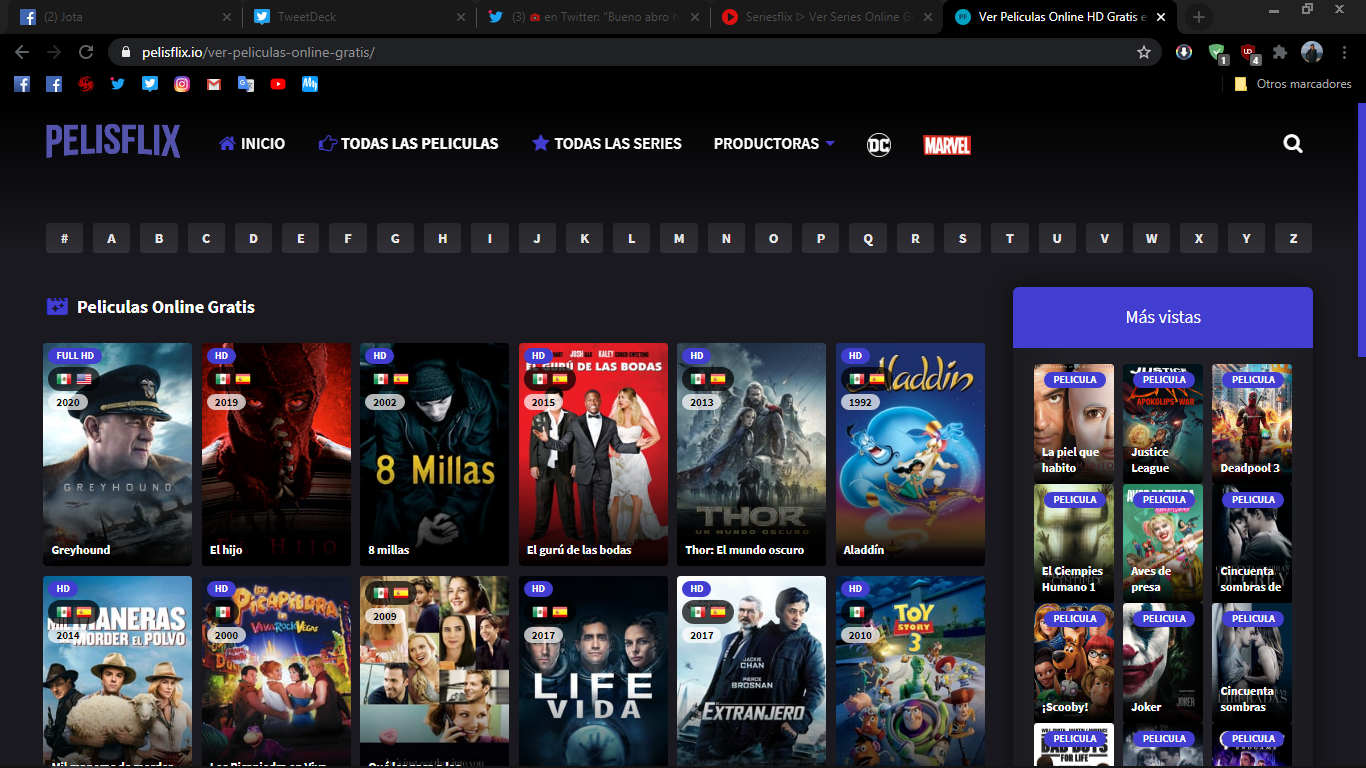Go back to previous page
The height and width of the screenshot is (768, 1366).
22,52
